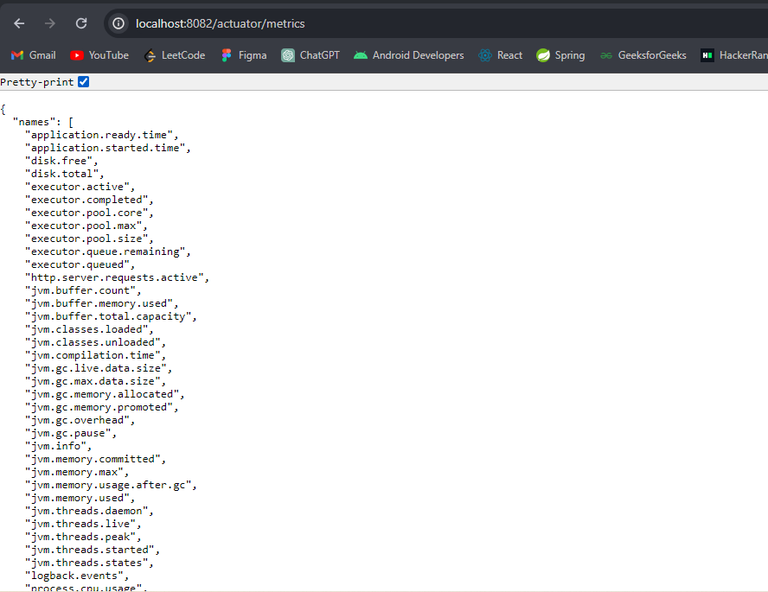Viewport: 768px width, 592px height.
Task: Click "jvm.buffer.count" metric name
Action: pyautogui.click(x=80, y=291)
